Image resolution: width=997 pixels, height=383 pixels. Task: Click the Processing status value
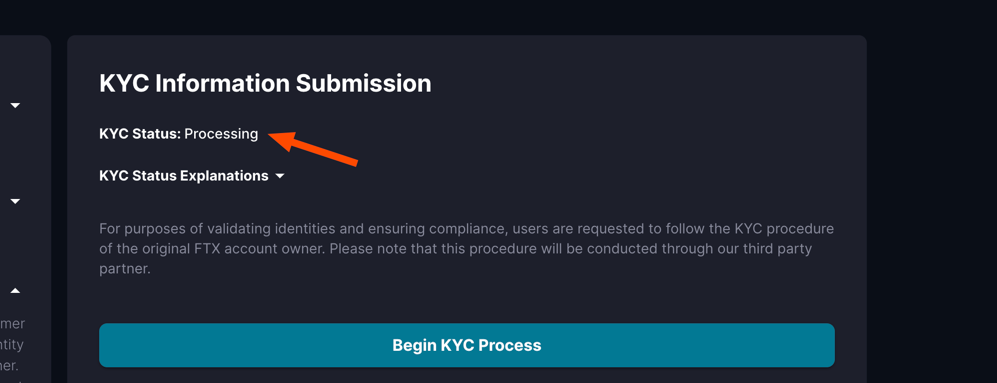[221, 134]
